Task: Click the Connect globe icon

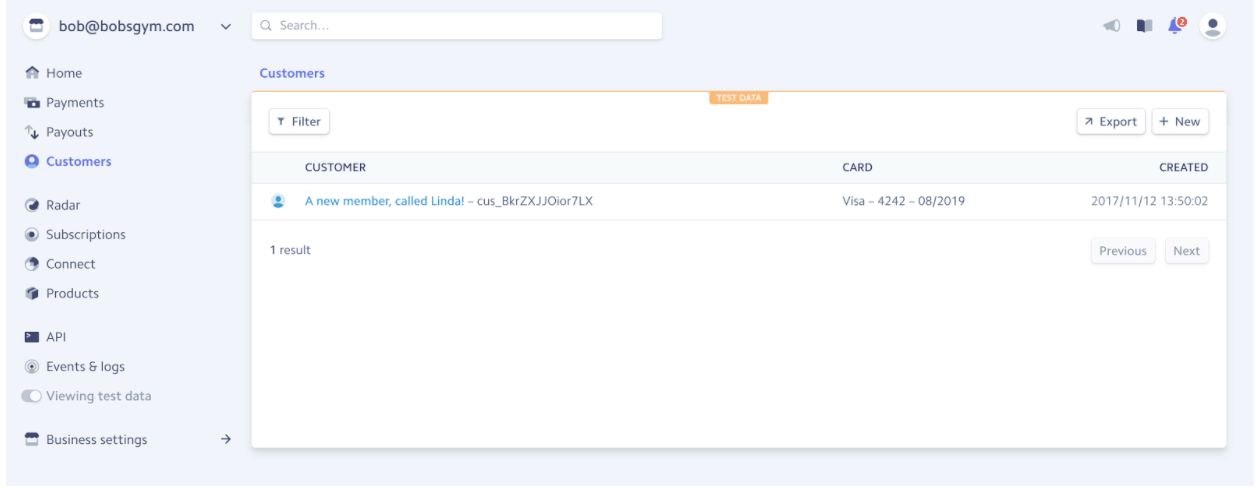Action: tap(32, 264)
